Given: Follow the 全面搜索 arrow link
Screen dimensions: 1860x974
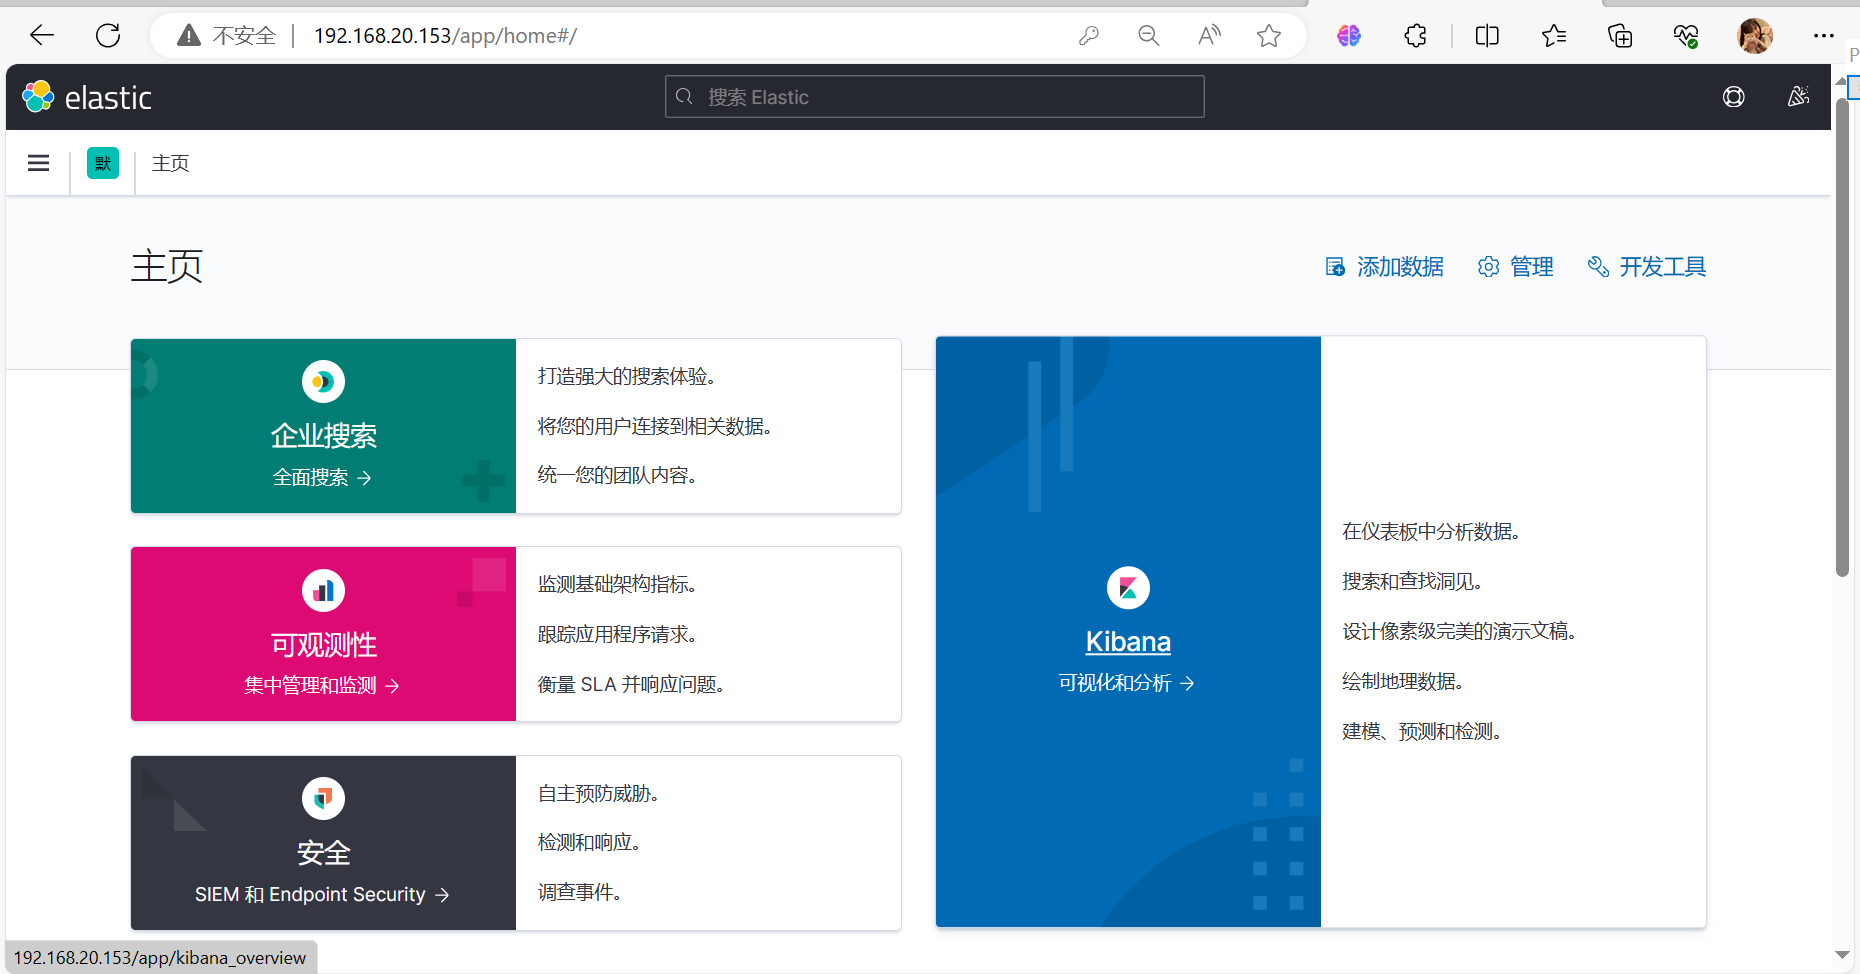Looking at the screenshot, I should coord(323,478).
